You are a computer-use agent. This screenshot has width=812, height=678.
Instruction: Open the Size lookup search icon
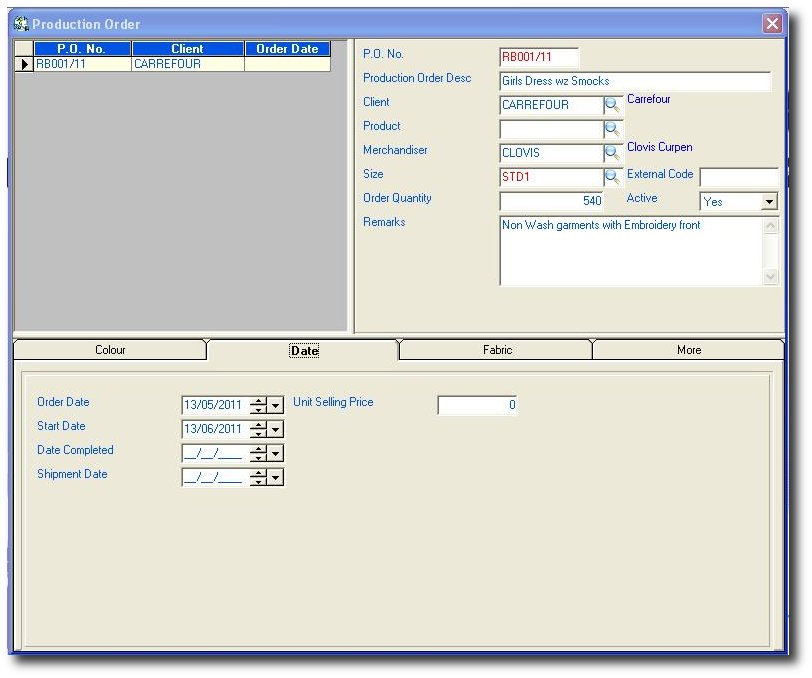pos(612,177)
